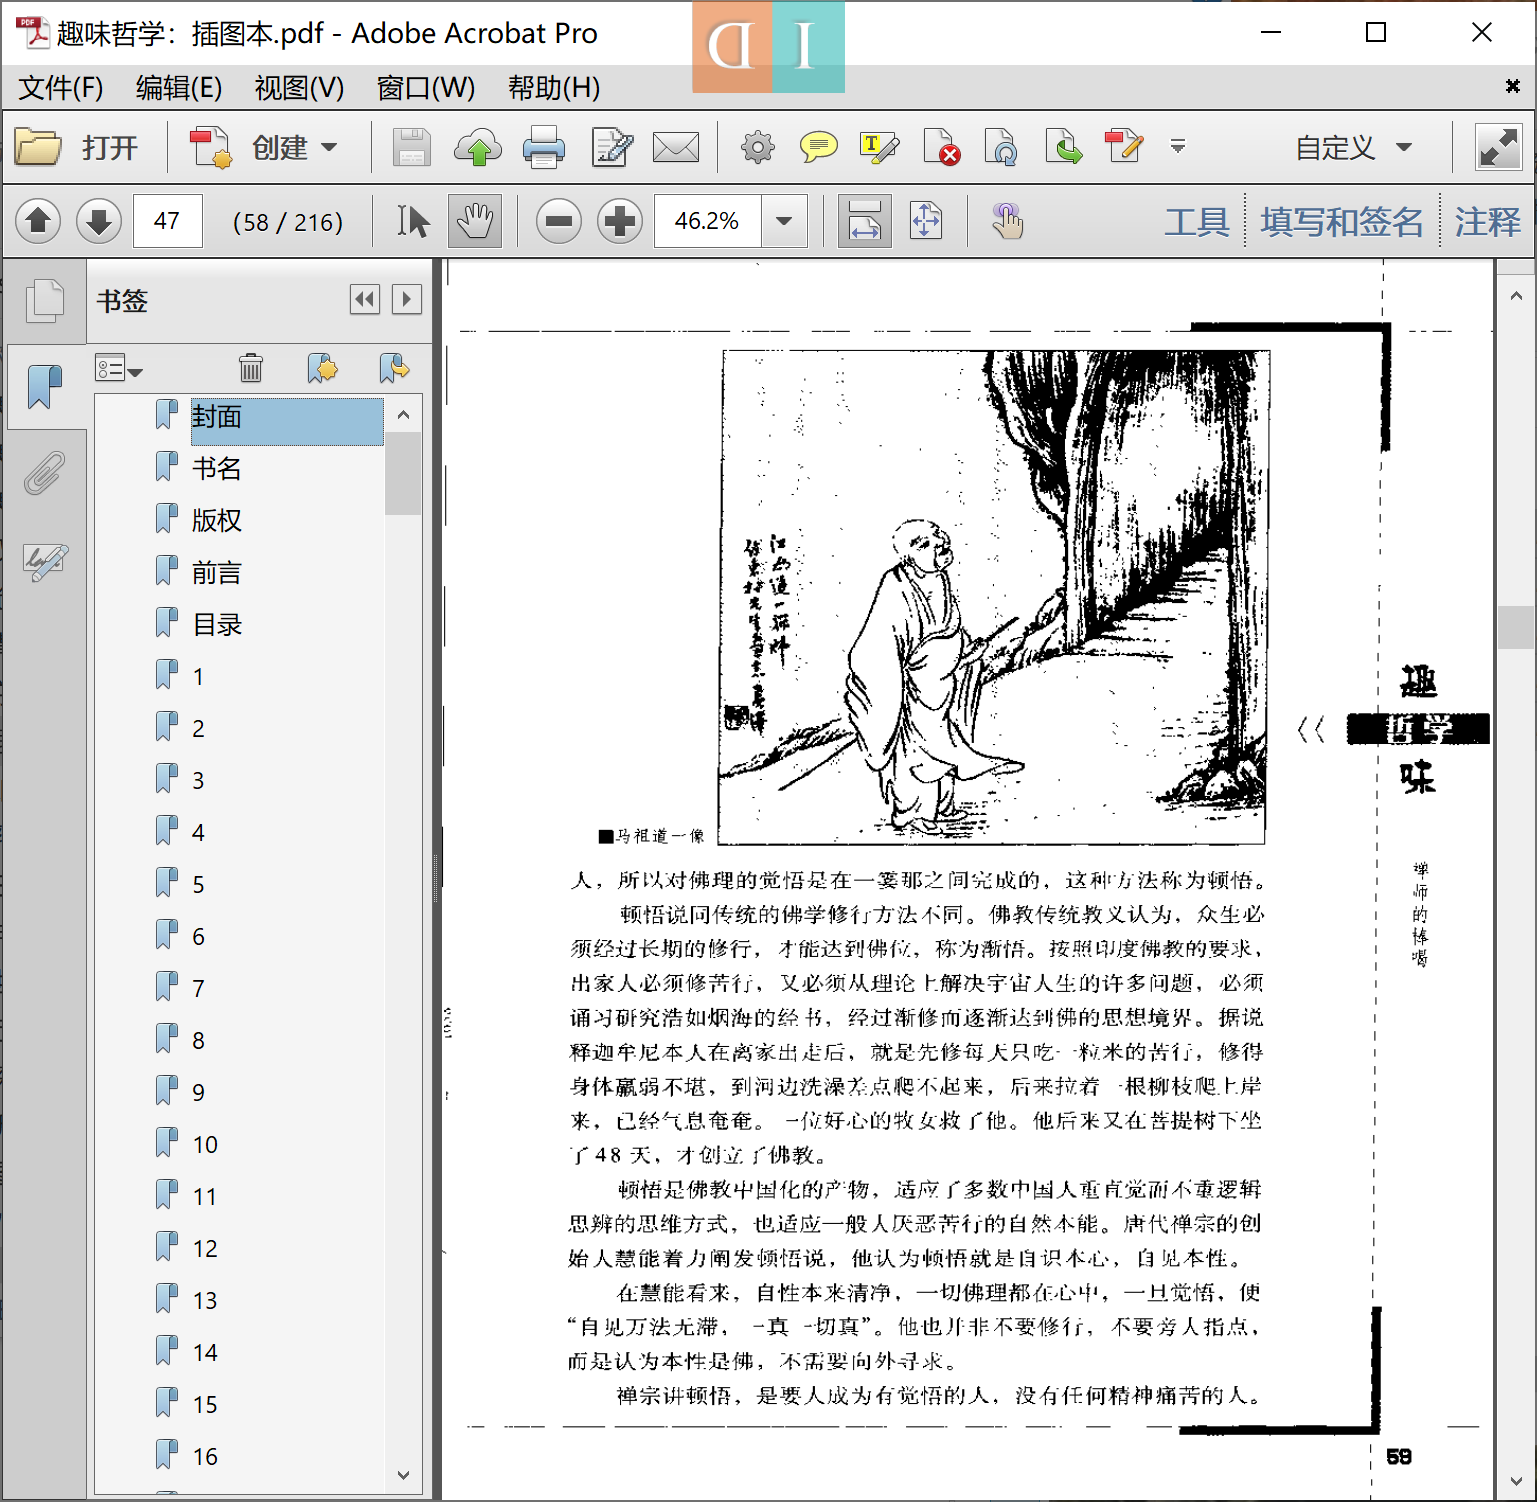
Task: Go to the next page arrow
Action: [99, 221]
